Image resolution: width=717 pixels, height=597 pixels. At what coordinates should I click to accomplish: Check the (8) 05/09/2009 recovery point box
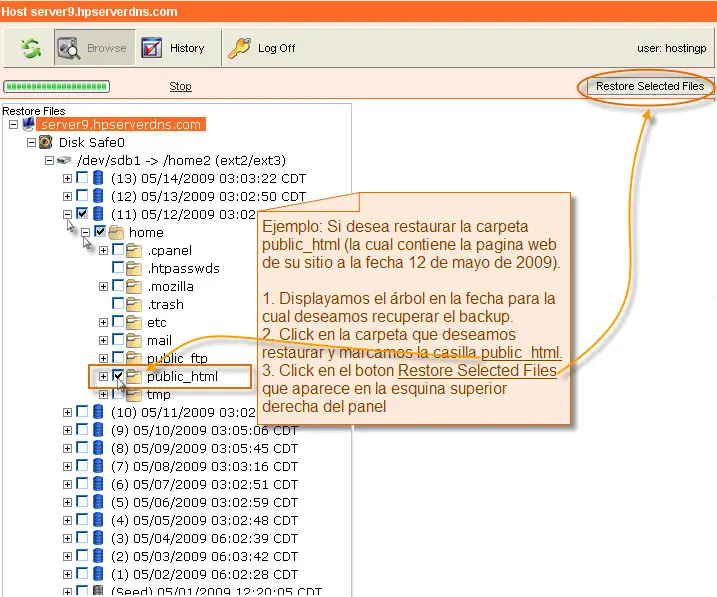coord(82,447)
